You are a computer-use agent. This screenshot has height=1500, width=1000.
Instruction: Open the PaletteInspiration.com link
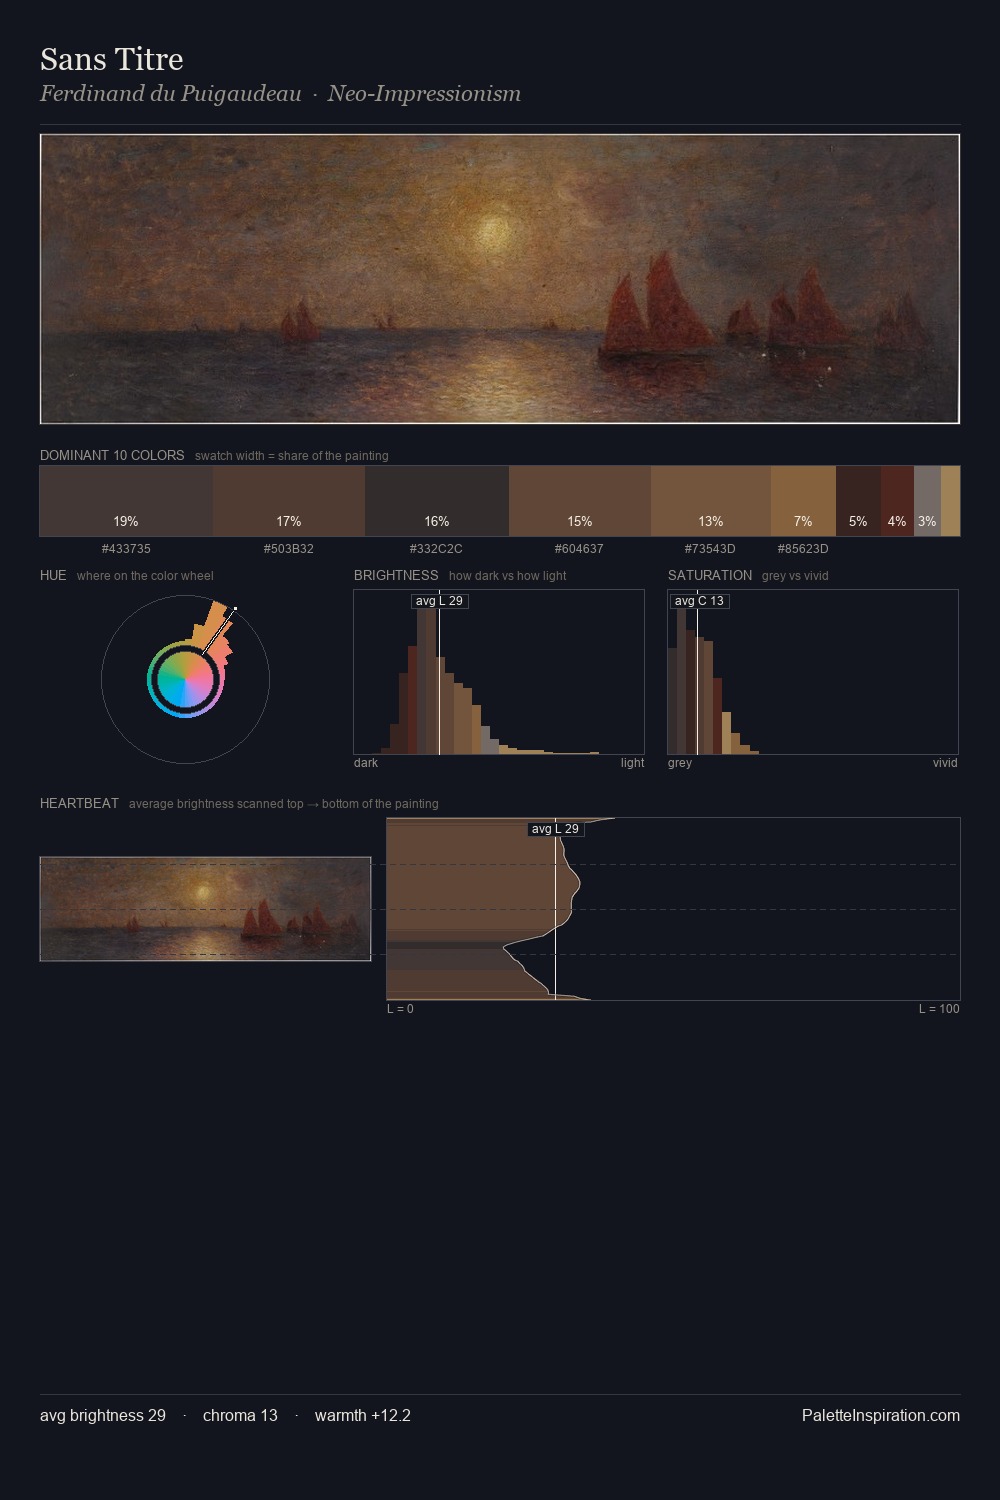881,1415
